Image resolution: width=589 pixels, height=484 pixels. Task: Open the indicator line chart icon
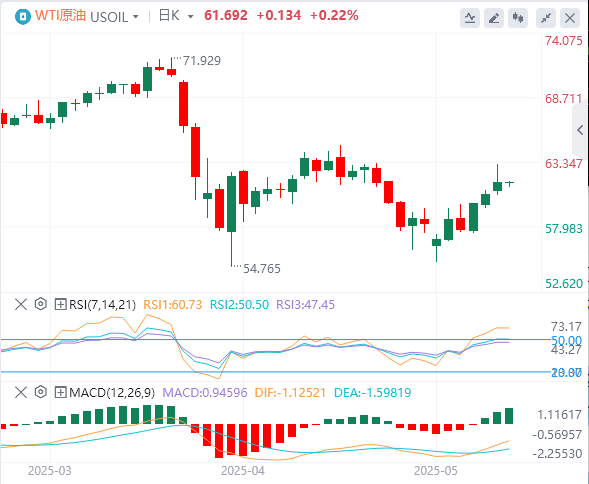point(470,18)
